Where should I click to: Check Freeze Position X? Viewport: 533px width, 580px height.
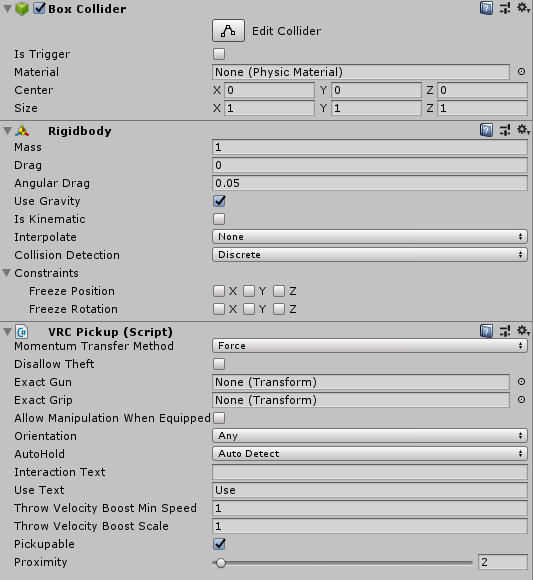point(219,291)
